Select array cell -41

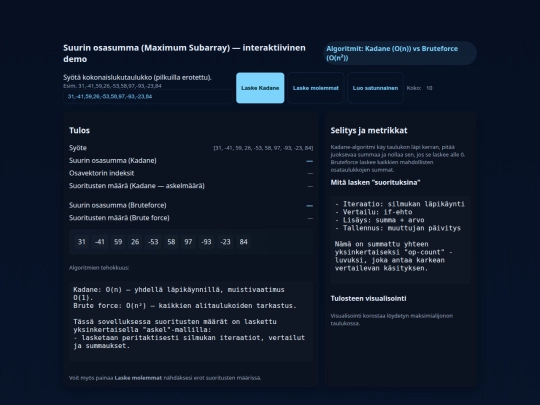(x=100, y=242)
